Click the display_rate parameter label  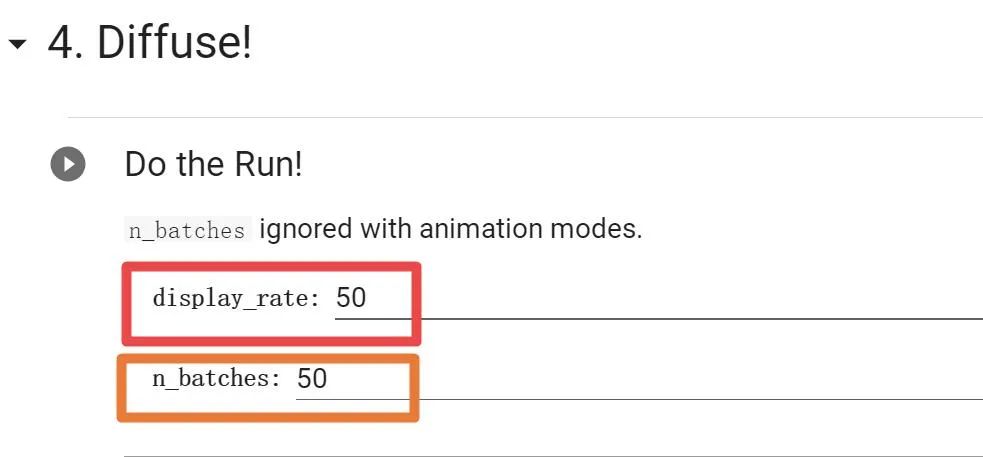[236, 298]
